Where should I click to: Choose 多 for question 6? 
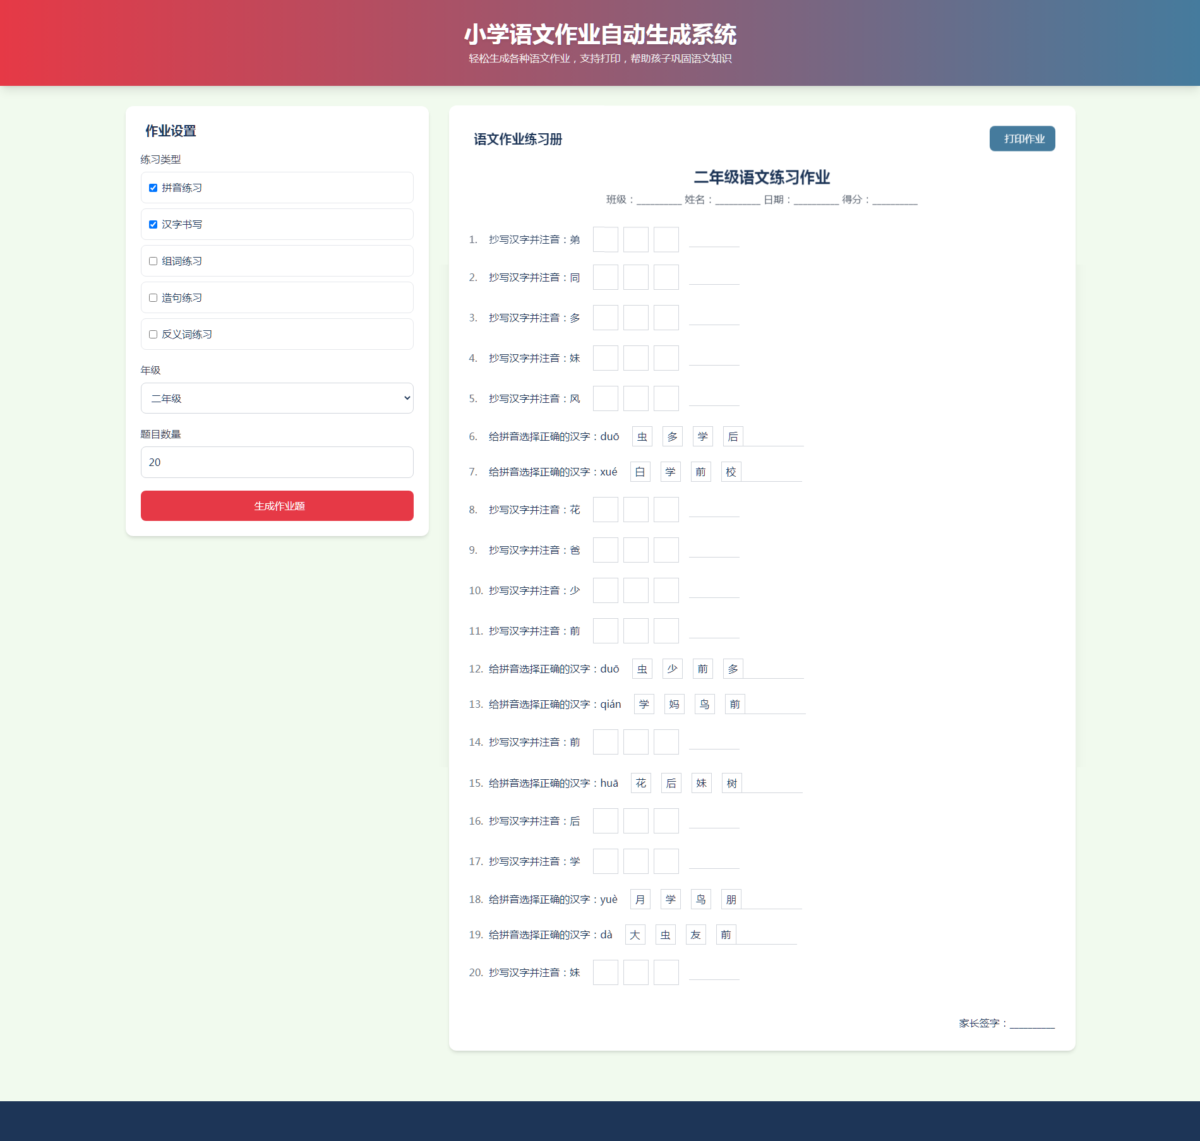(672, 437)
